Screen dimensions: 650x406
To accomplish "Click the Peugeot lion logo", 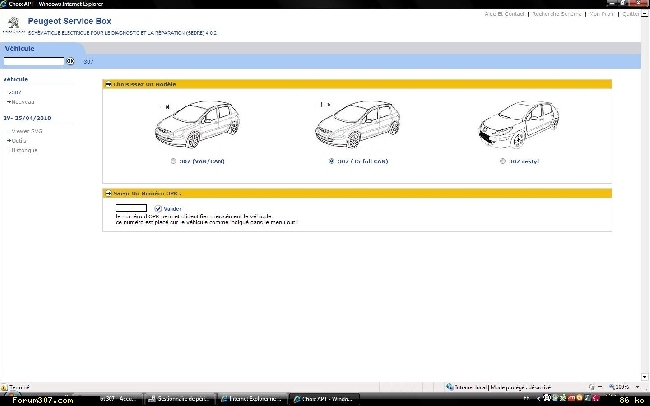I will pyautogui.click(x=14, y=23).
